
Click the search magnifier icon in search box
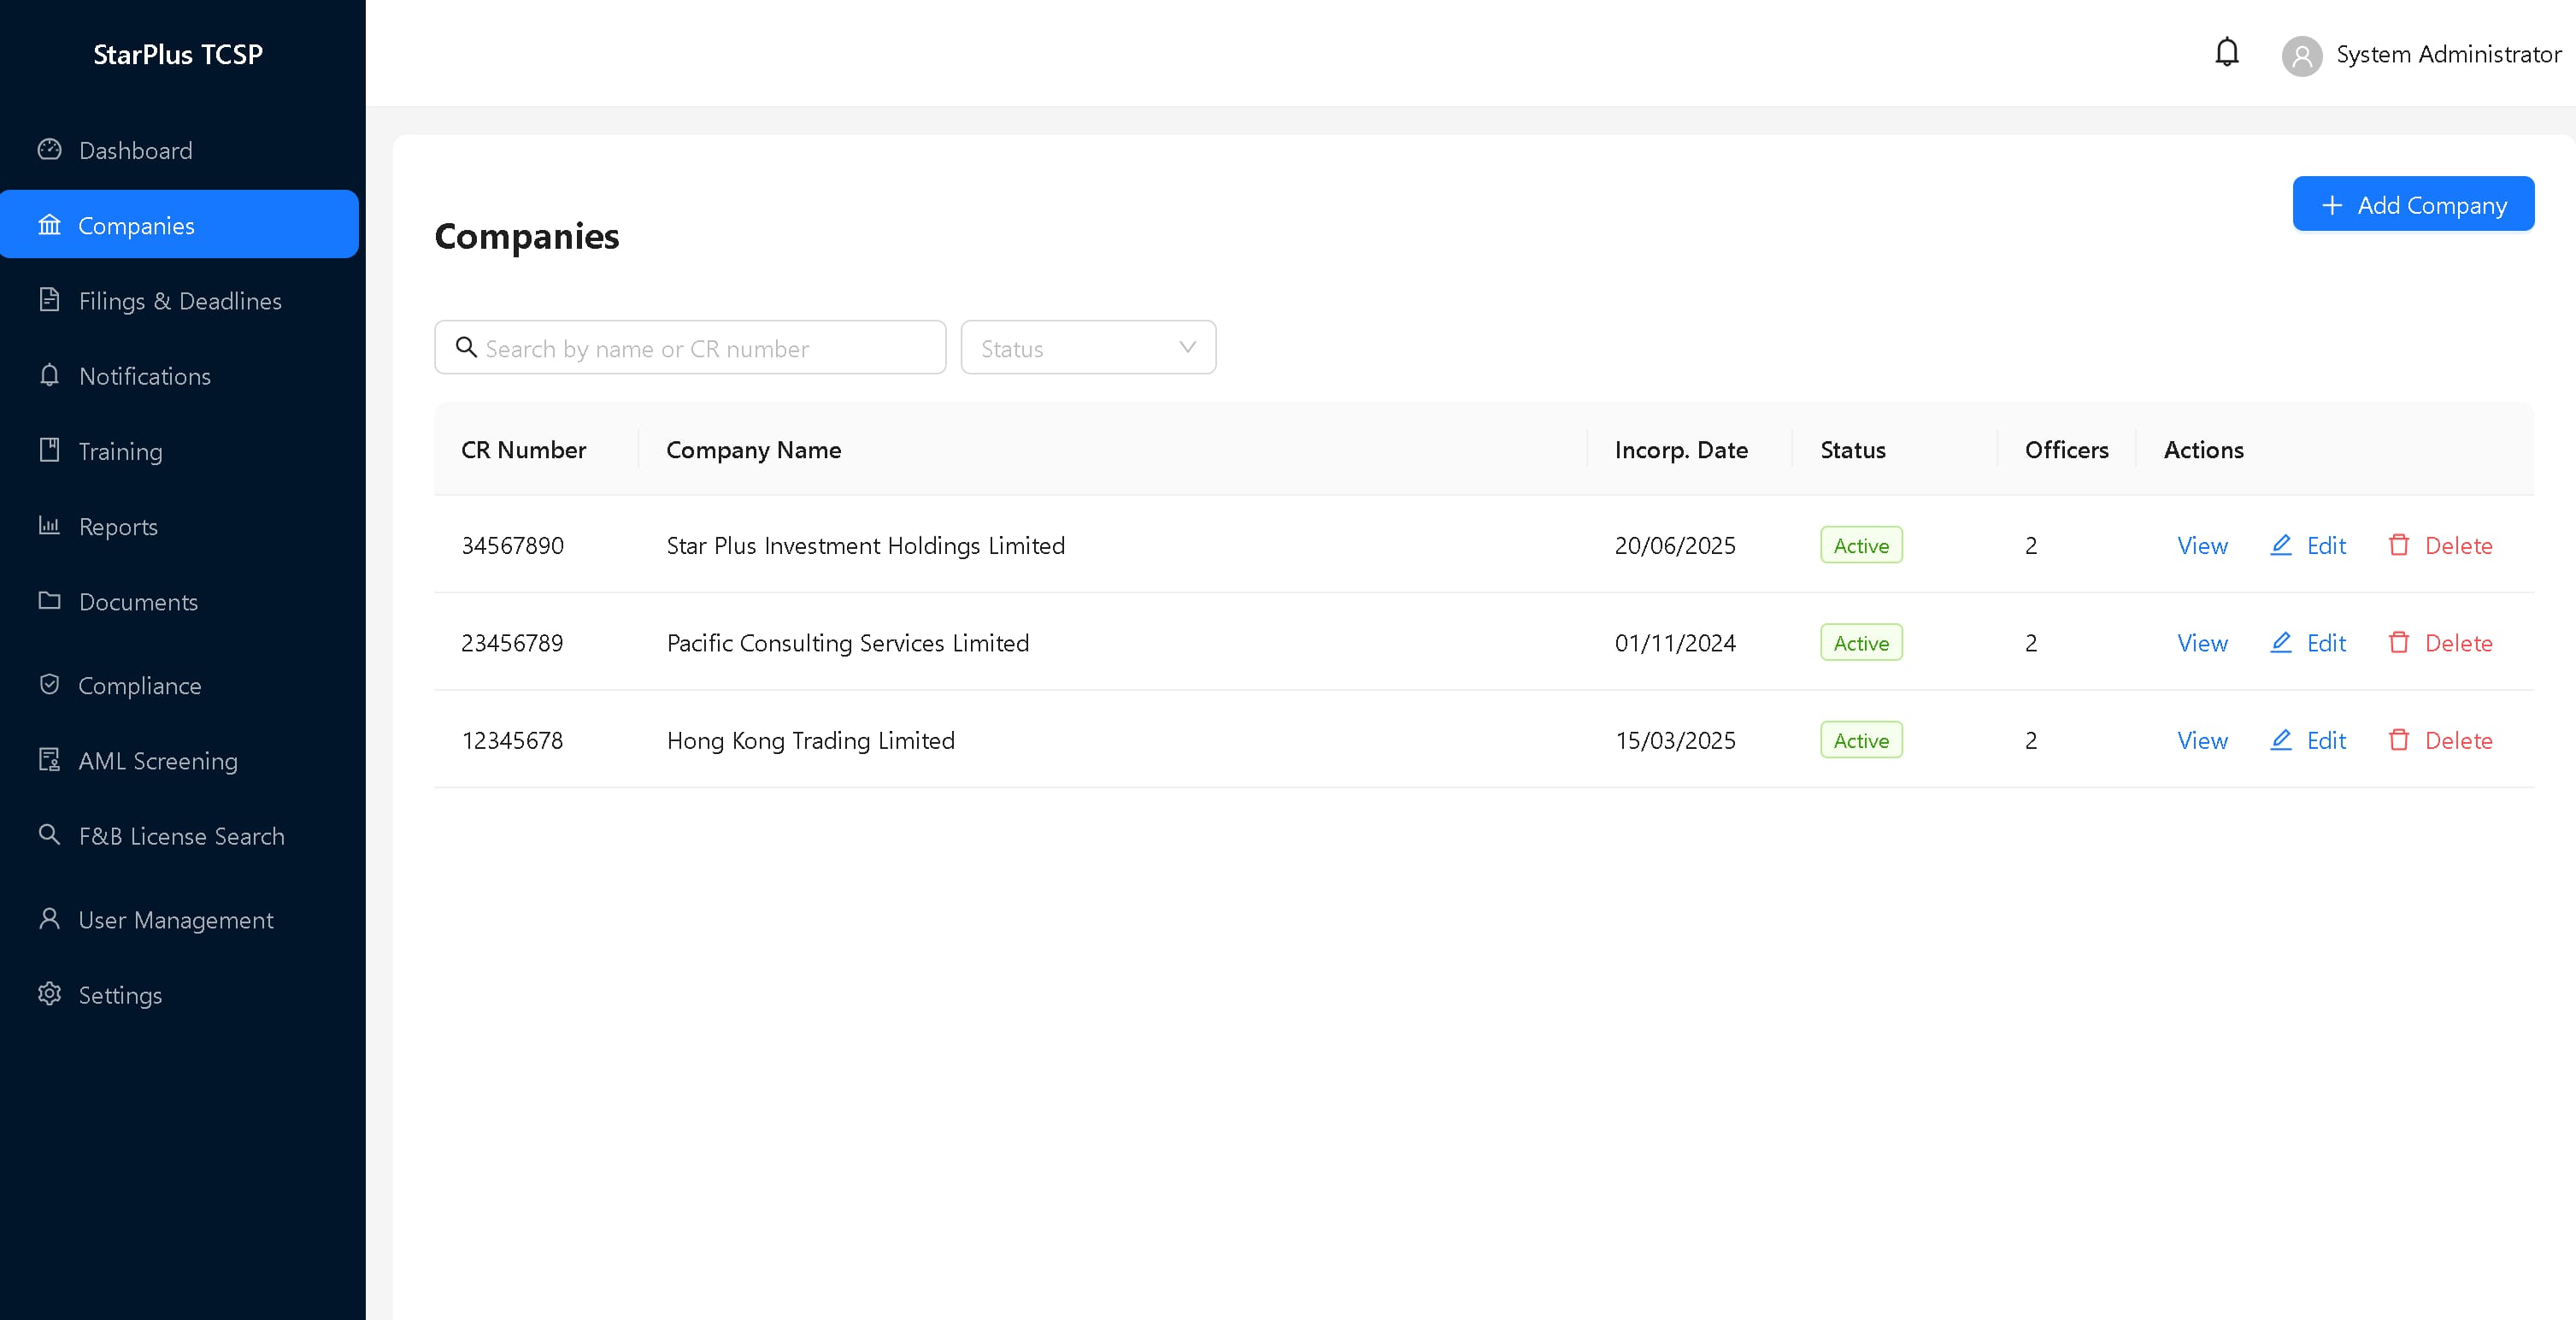coord(466,347)
